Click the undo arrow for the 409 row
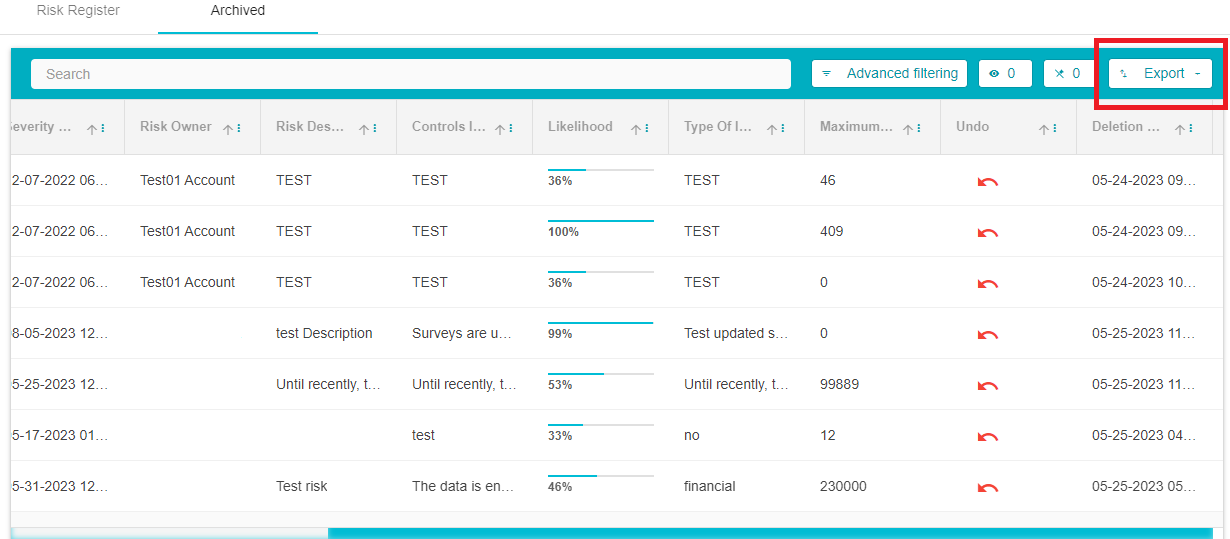 (987, 232)
